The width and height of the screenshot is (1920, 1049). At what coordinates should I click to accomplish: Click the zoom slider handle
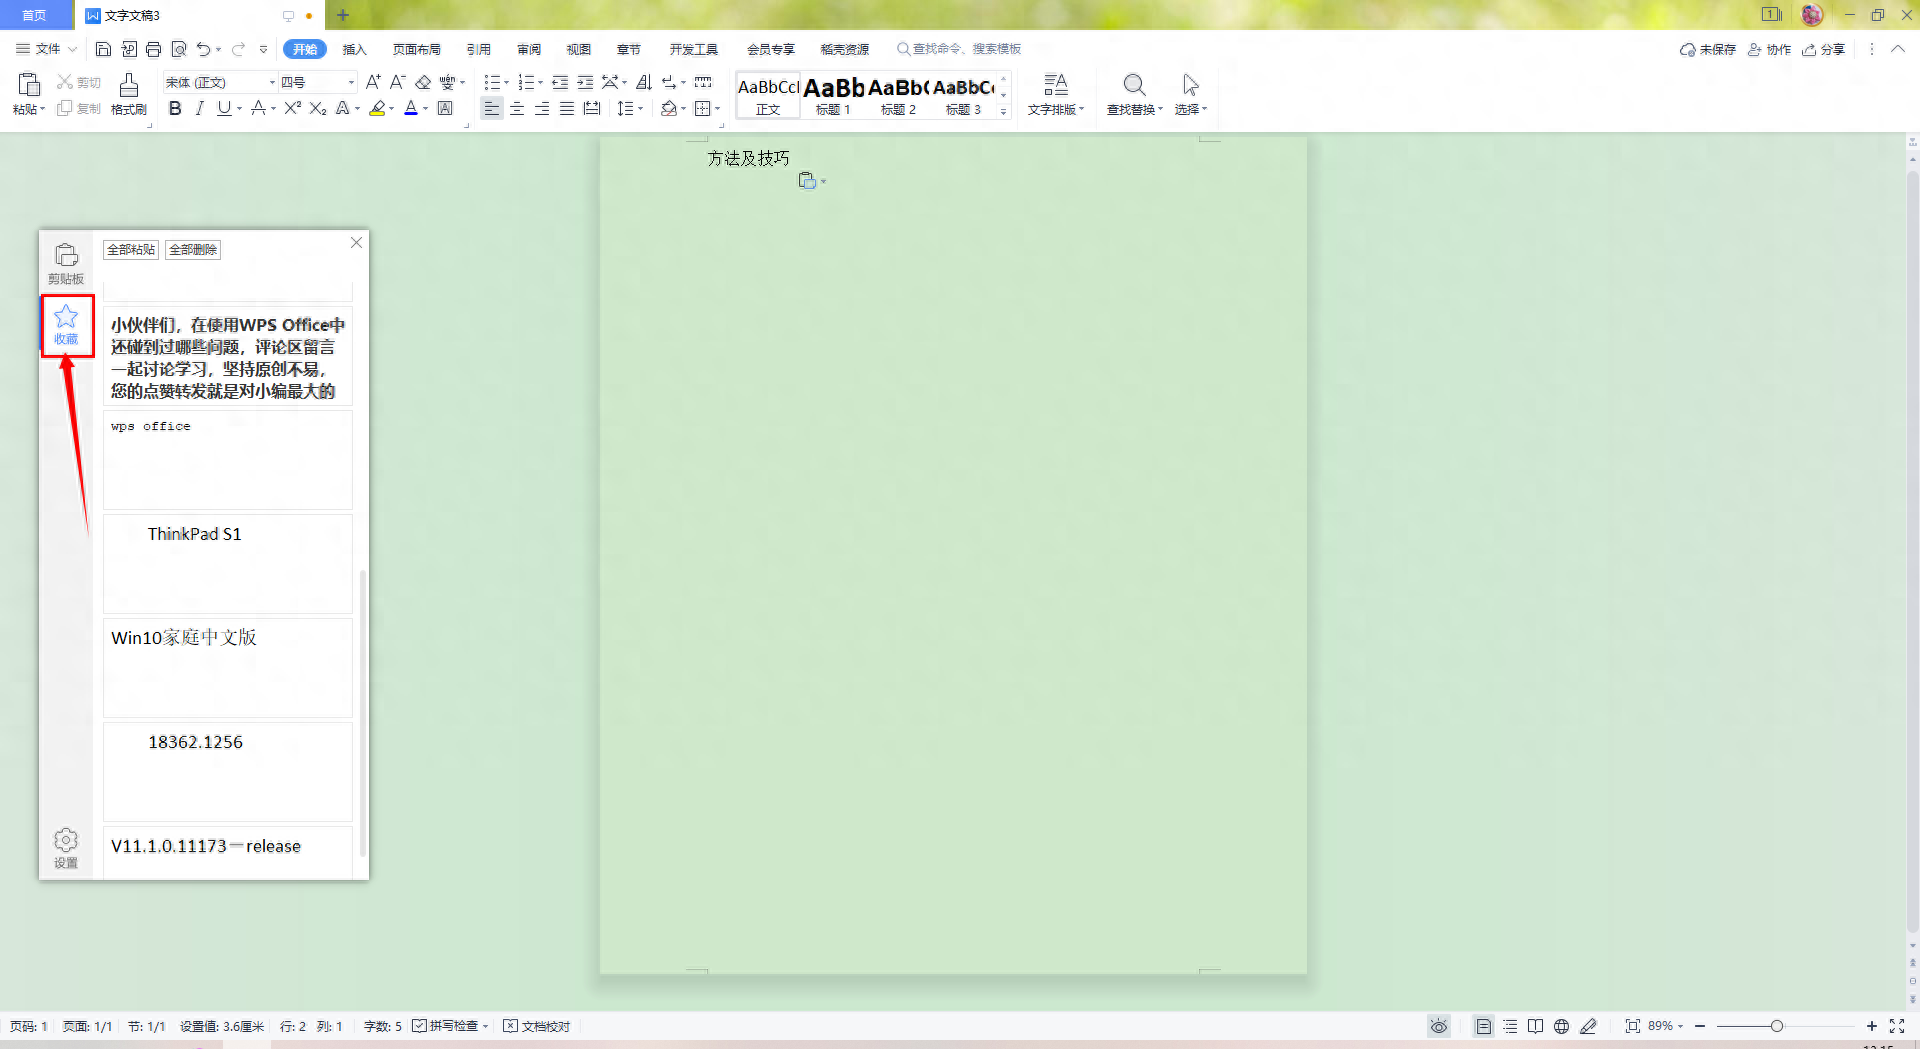pyautogui.click(x=1776, y=1026)
